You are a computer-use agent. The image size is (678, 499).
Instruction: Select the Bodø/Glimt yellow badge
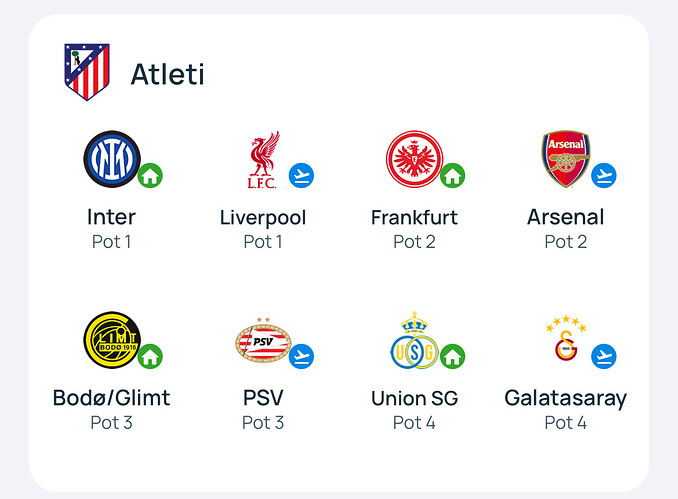tap(112, 340)
